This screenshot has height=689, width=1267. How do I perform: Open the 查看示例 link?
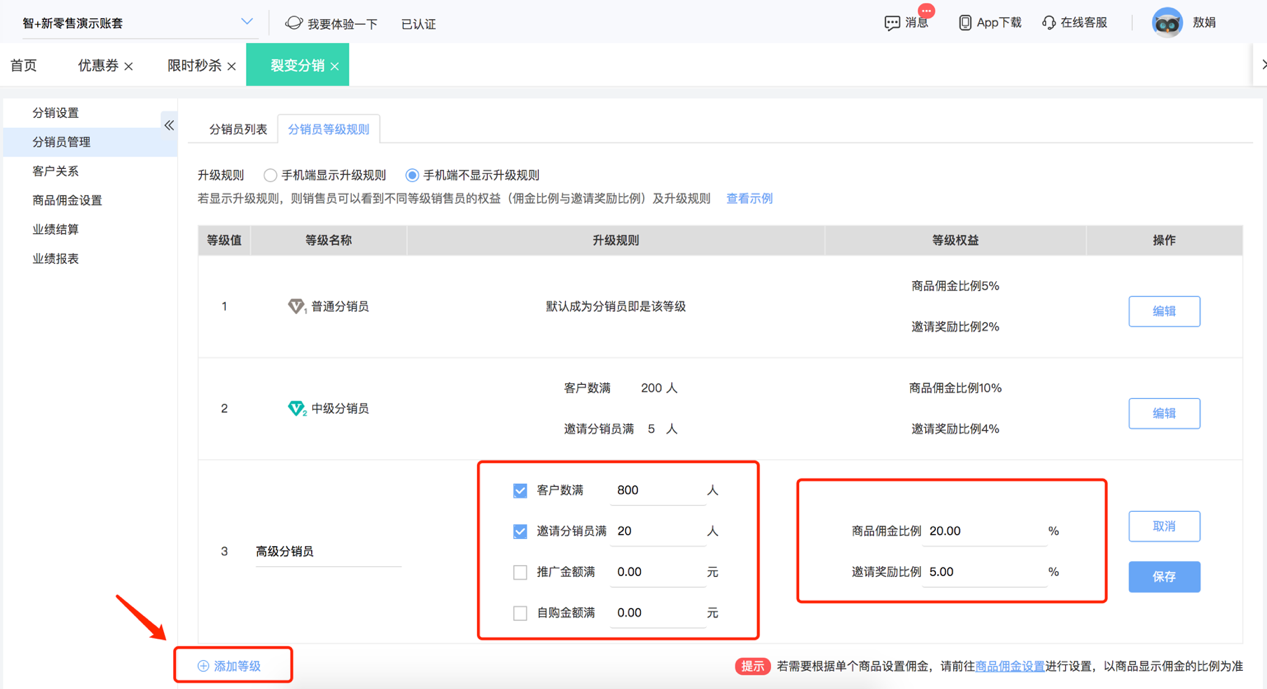(x=749, y=199)
